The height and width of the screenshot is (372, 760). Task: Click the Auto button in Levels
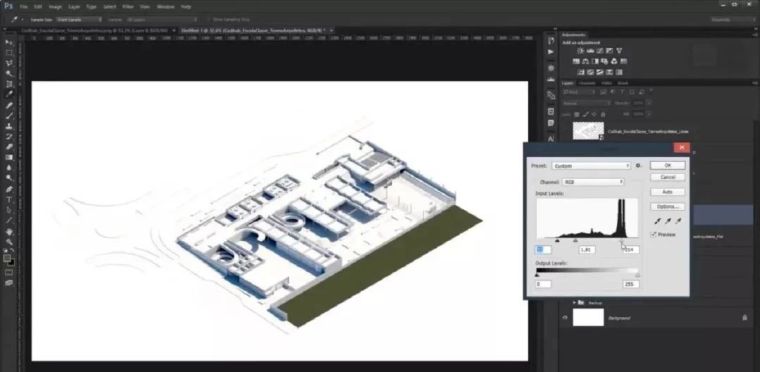point(667,192)
